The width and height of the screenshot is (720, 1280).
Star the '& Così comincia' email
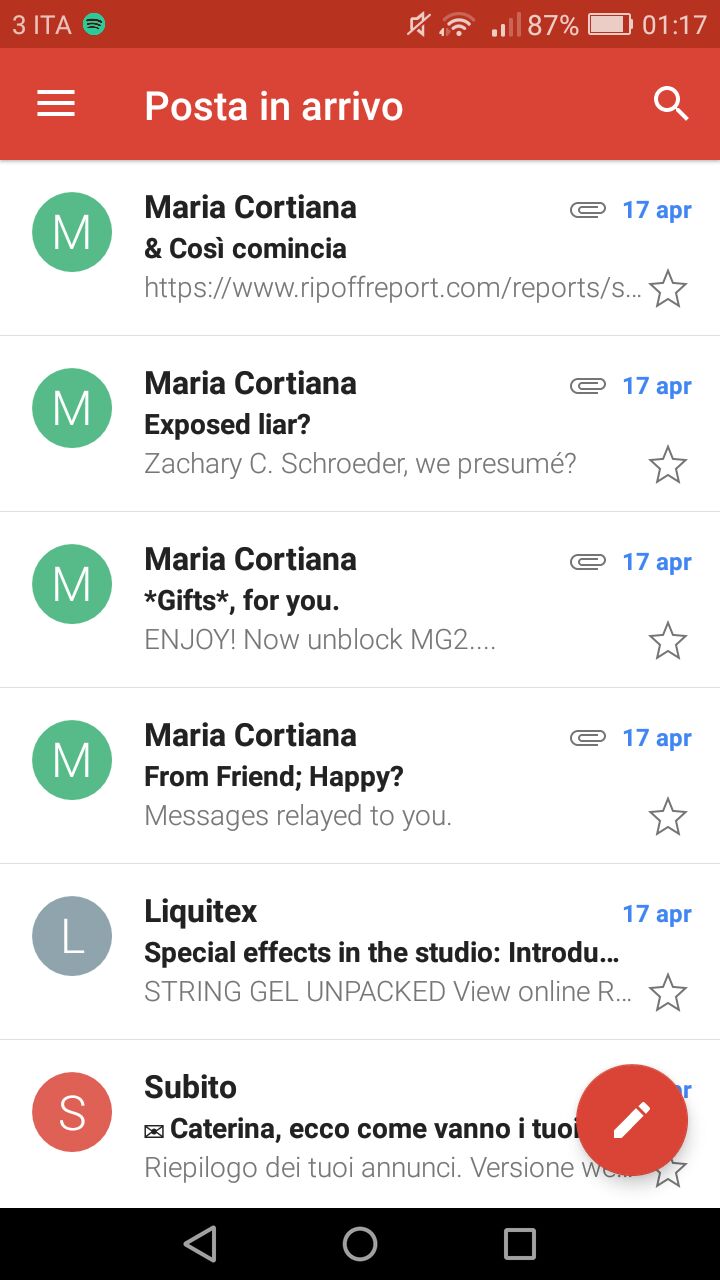point(668,289)
